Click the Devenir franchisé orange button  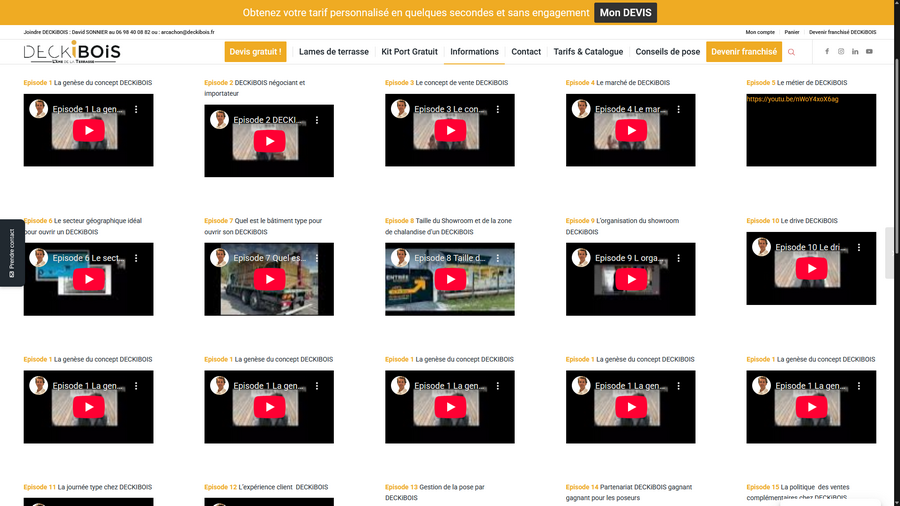click(x=743, y=52)
